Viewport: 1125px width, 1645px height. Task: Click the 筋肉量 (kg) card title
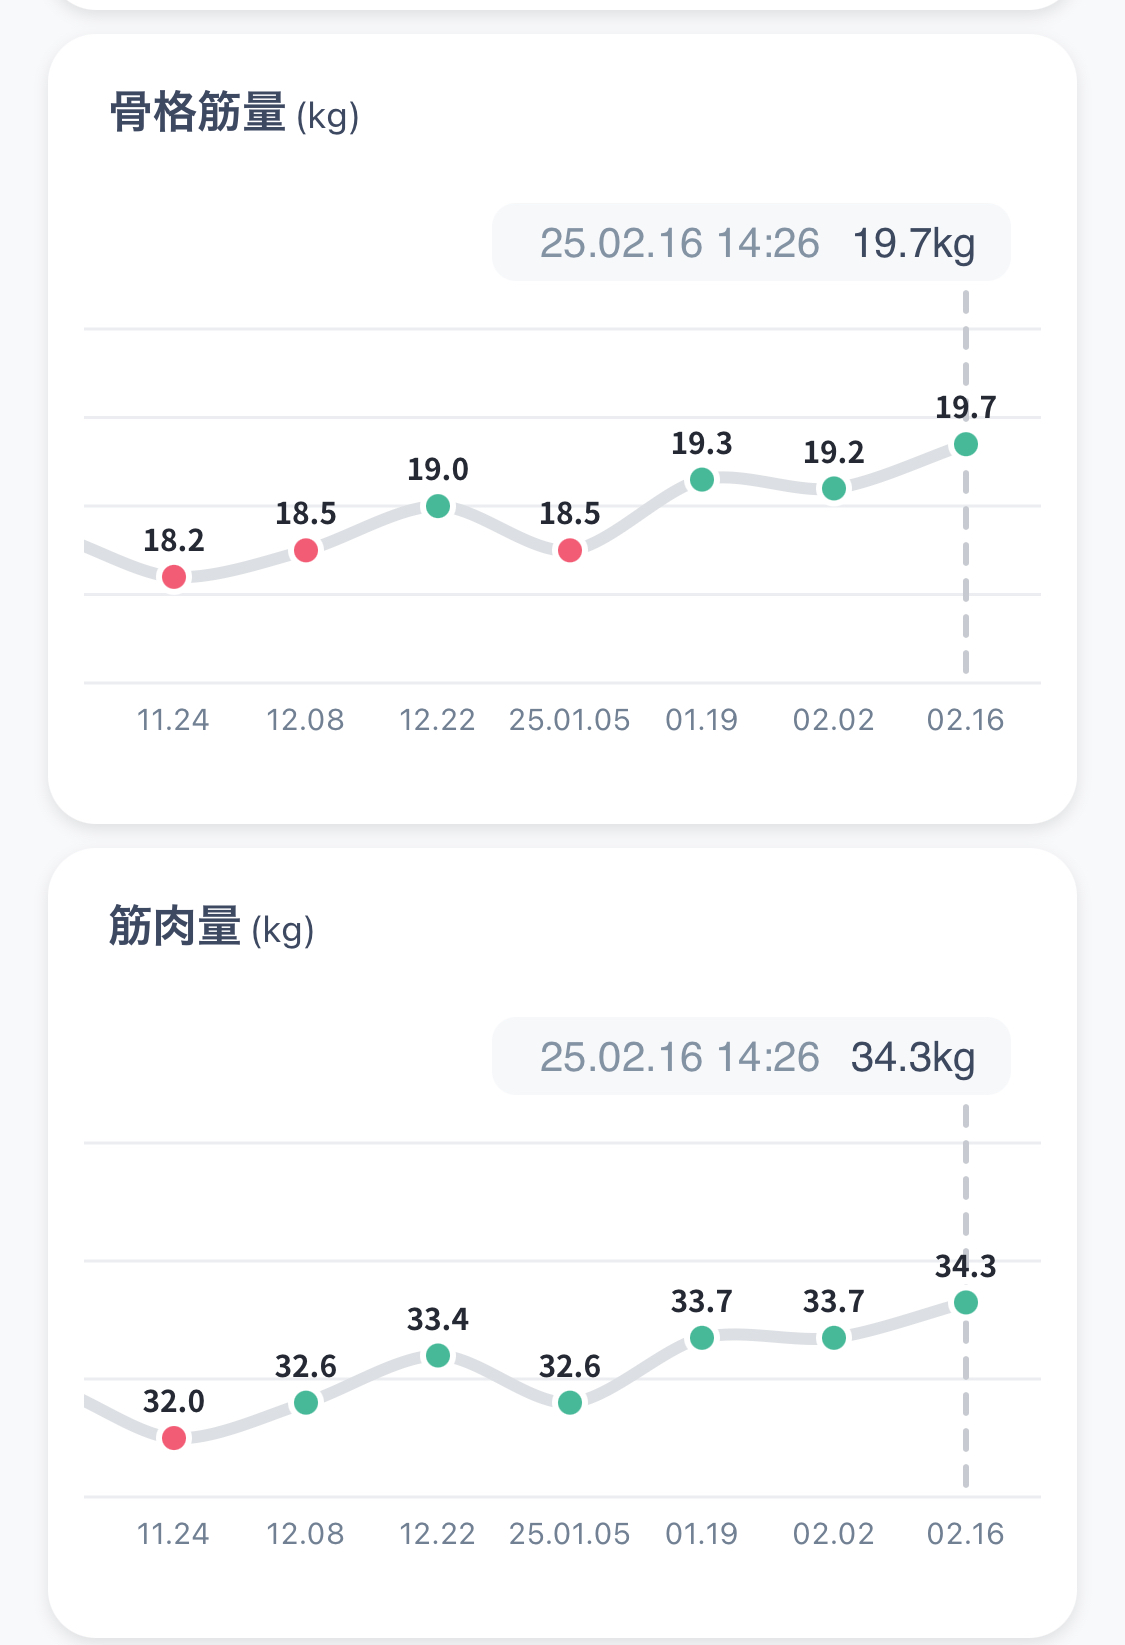pos(212,927)
